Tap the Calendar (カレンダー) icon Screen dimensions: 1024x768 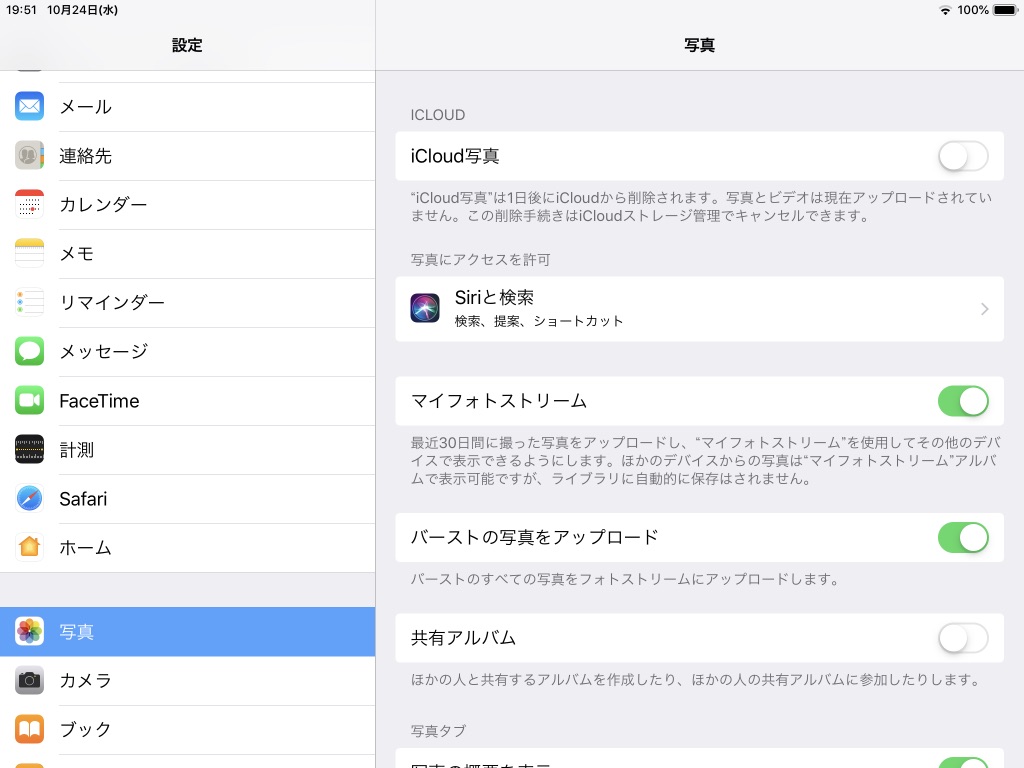click(29, 204)
